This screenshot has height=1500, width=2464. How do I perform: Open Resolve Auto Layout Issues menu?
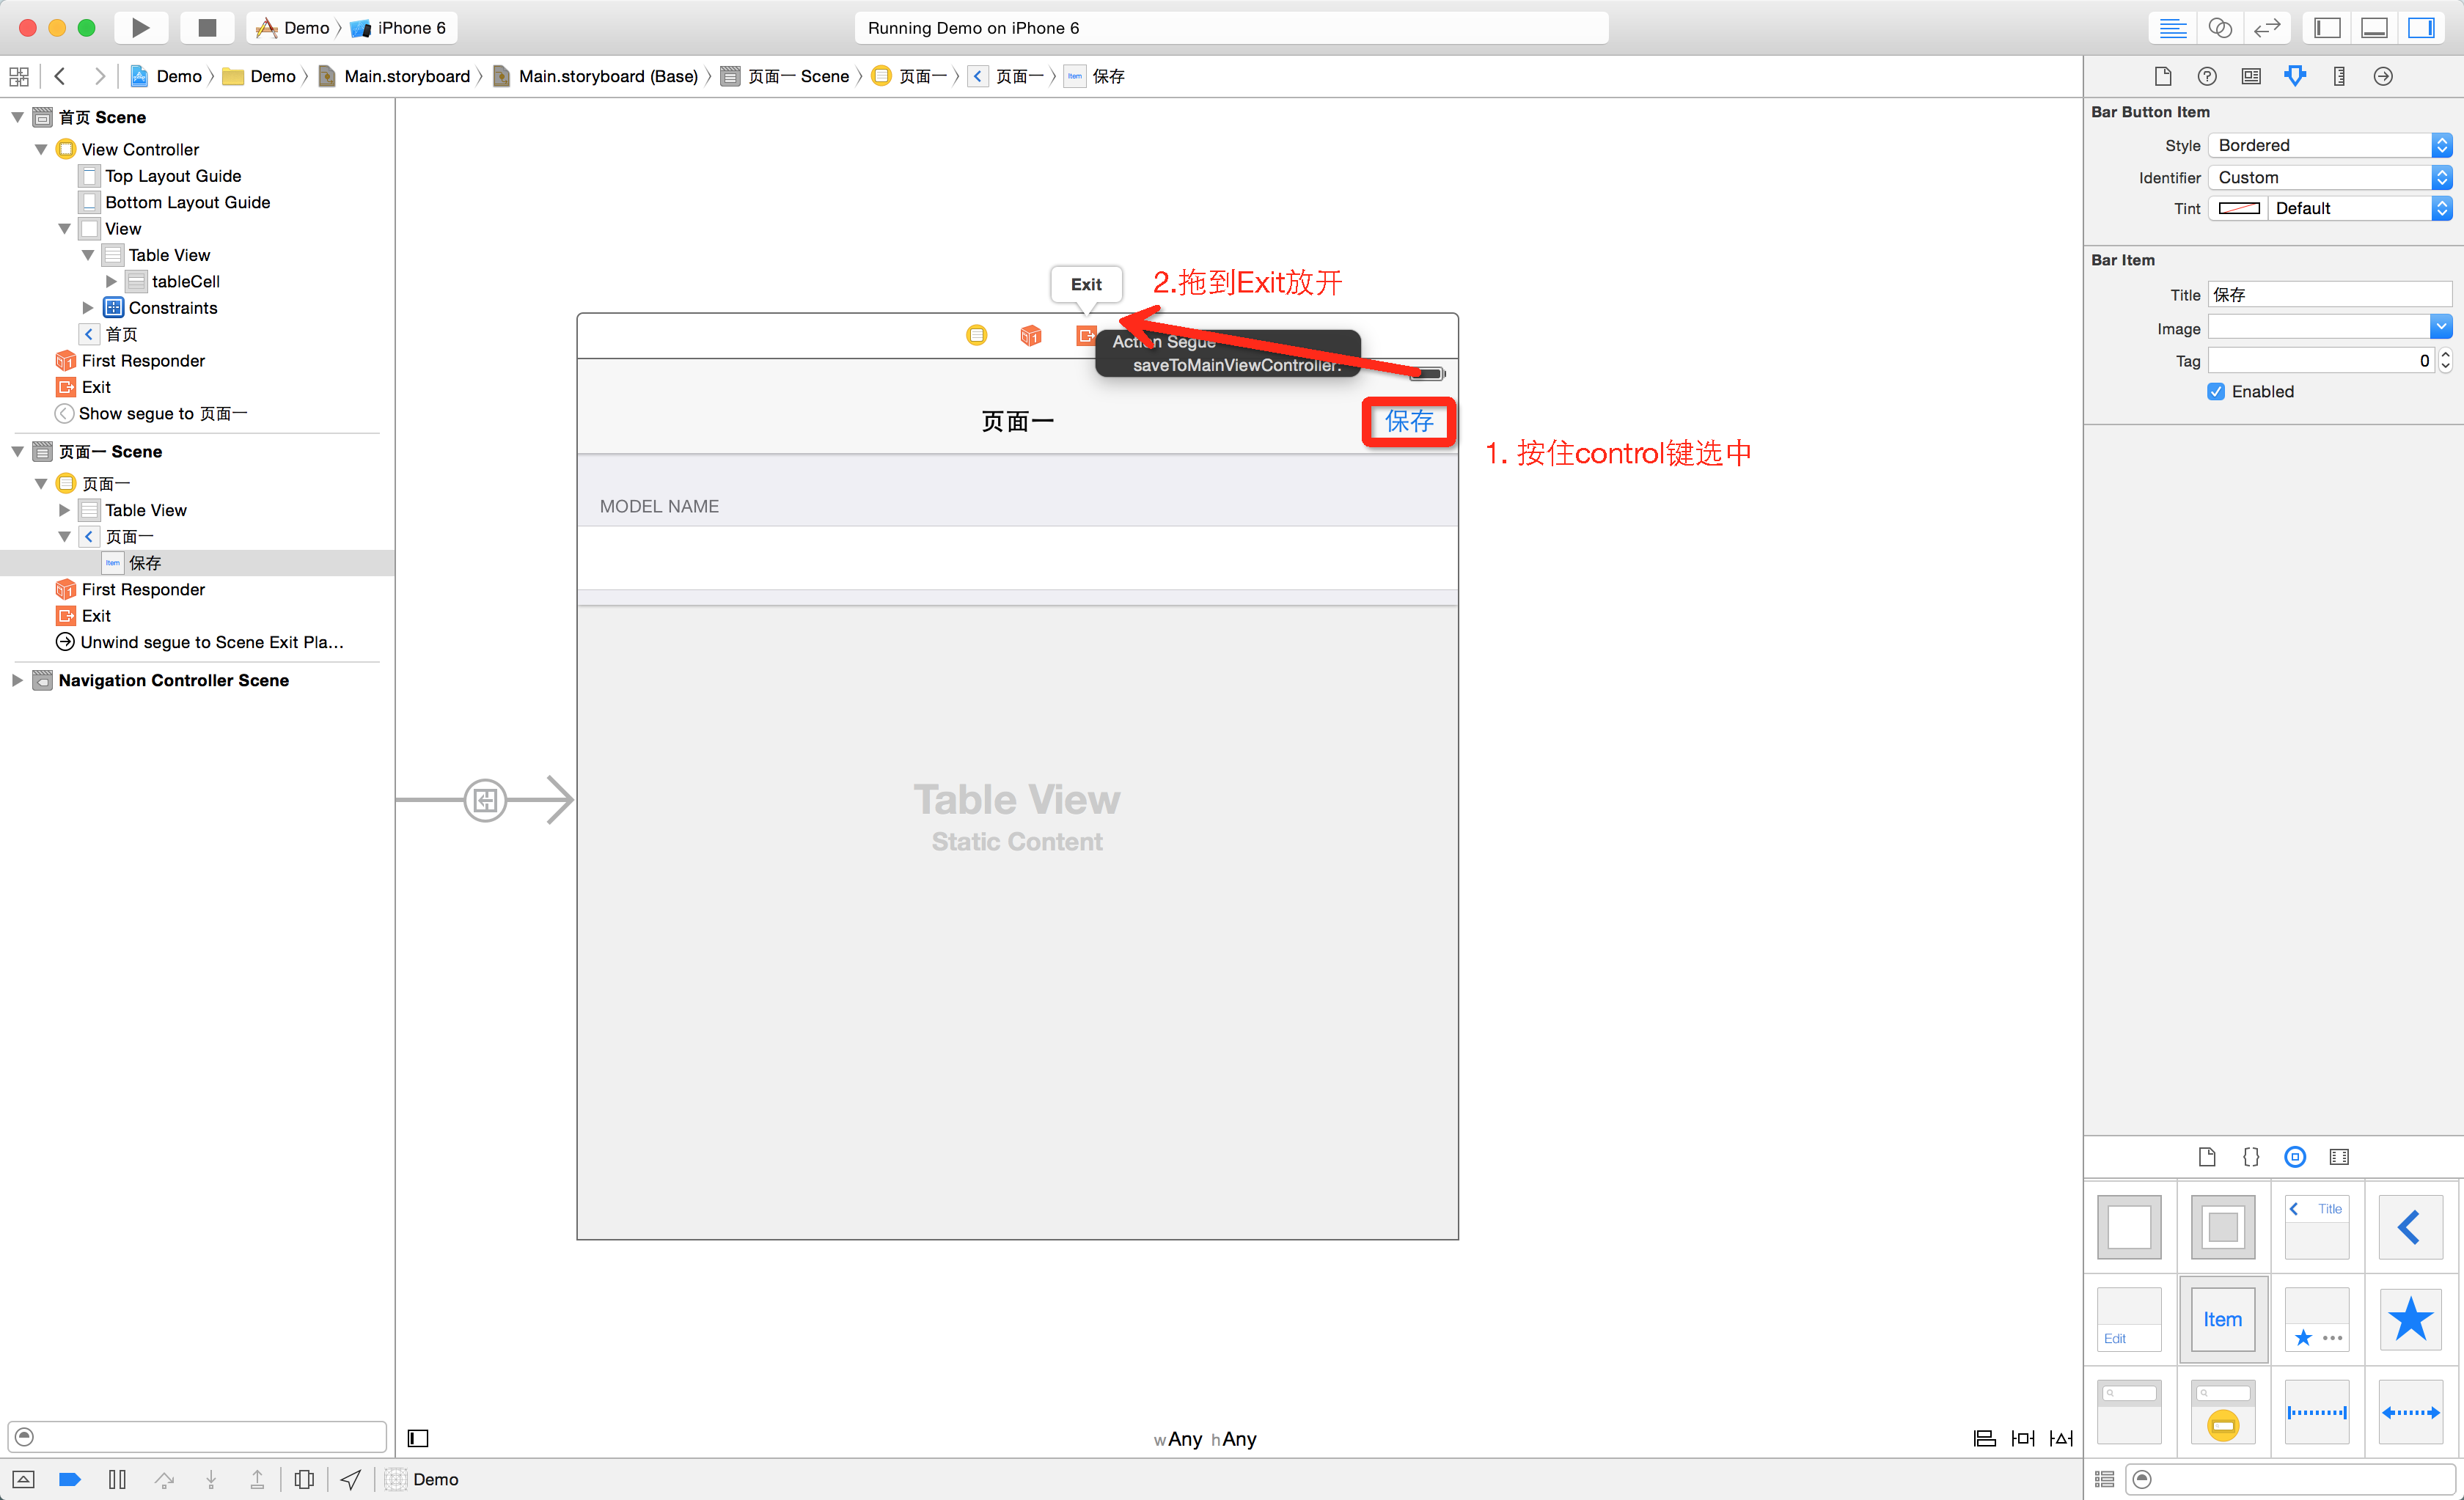[x=2061, y=1438]
